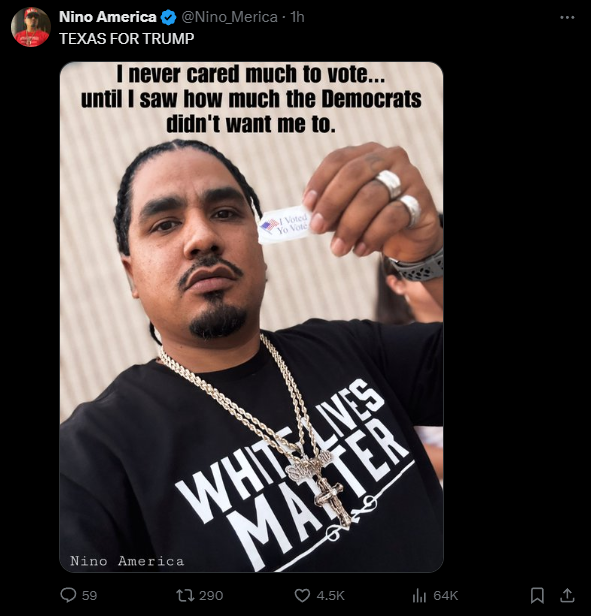The width and height of the screenshot is (591, 616).
Task: Bookmark this post
Action: pos(537,595)
